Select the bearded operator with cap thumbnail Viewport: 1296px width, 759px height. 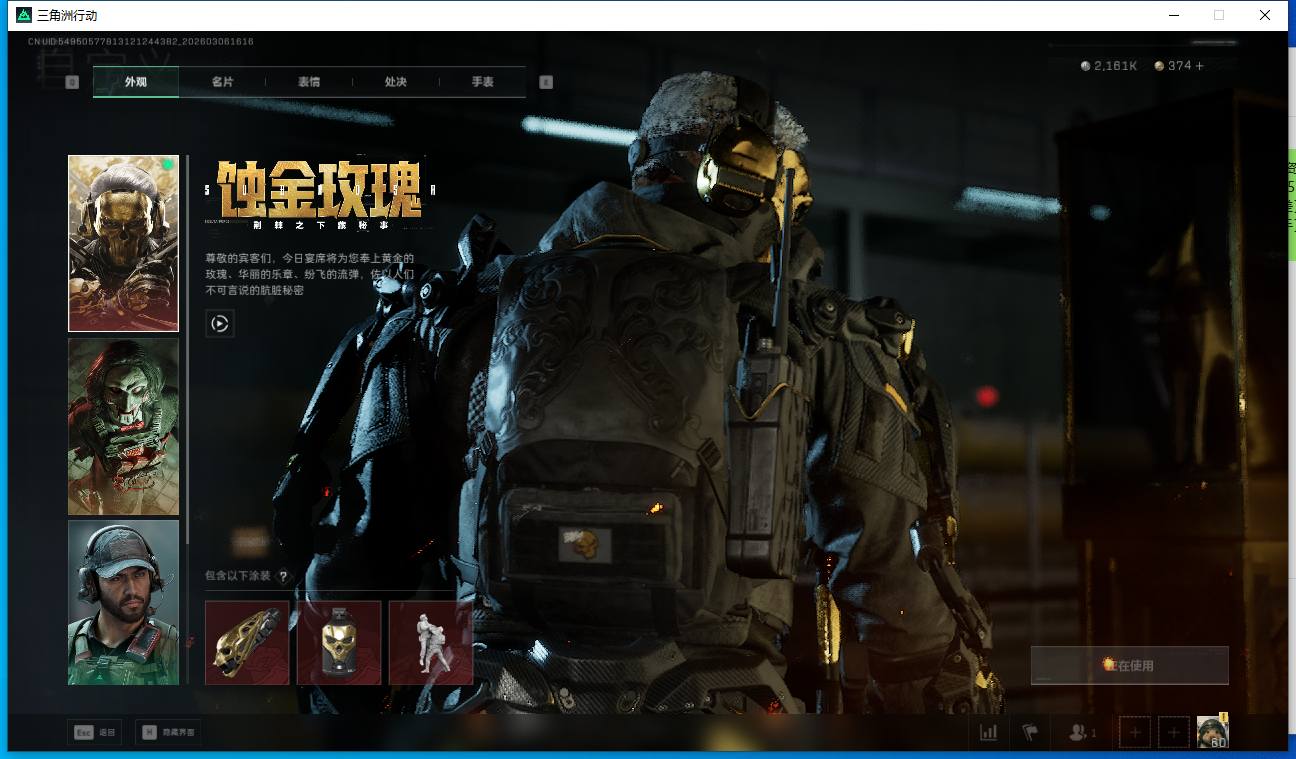click(123, 602)
